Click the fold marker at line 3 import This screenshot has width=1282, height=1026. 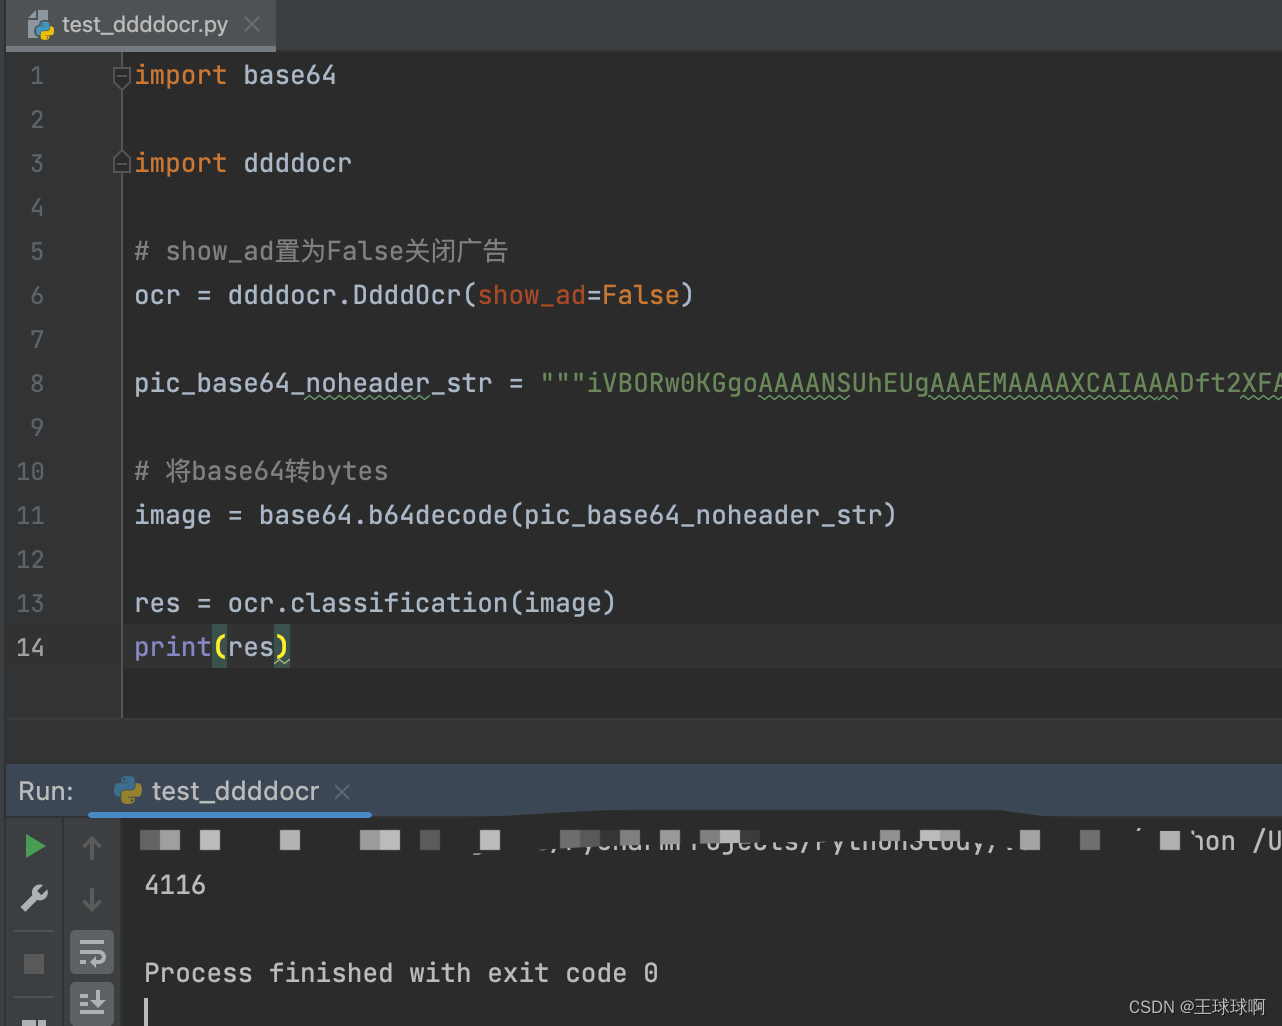(x=122, y=162)
